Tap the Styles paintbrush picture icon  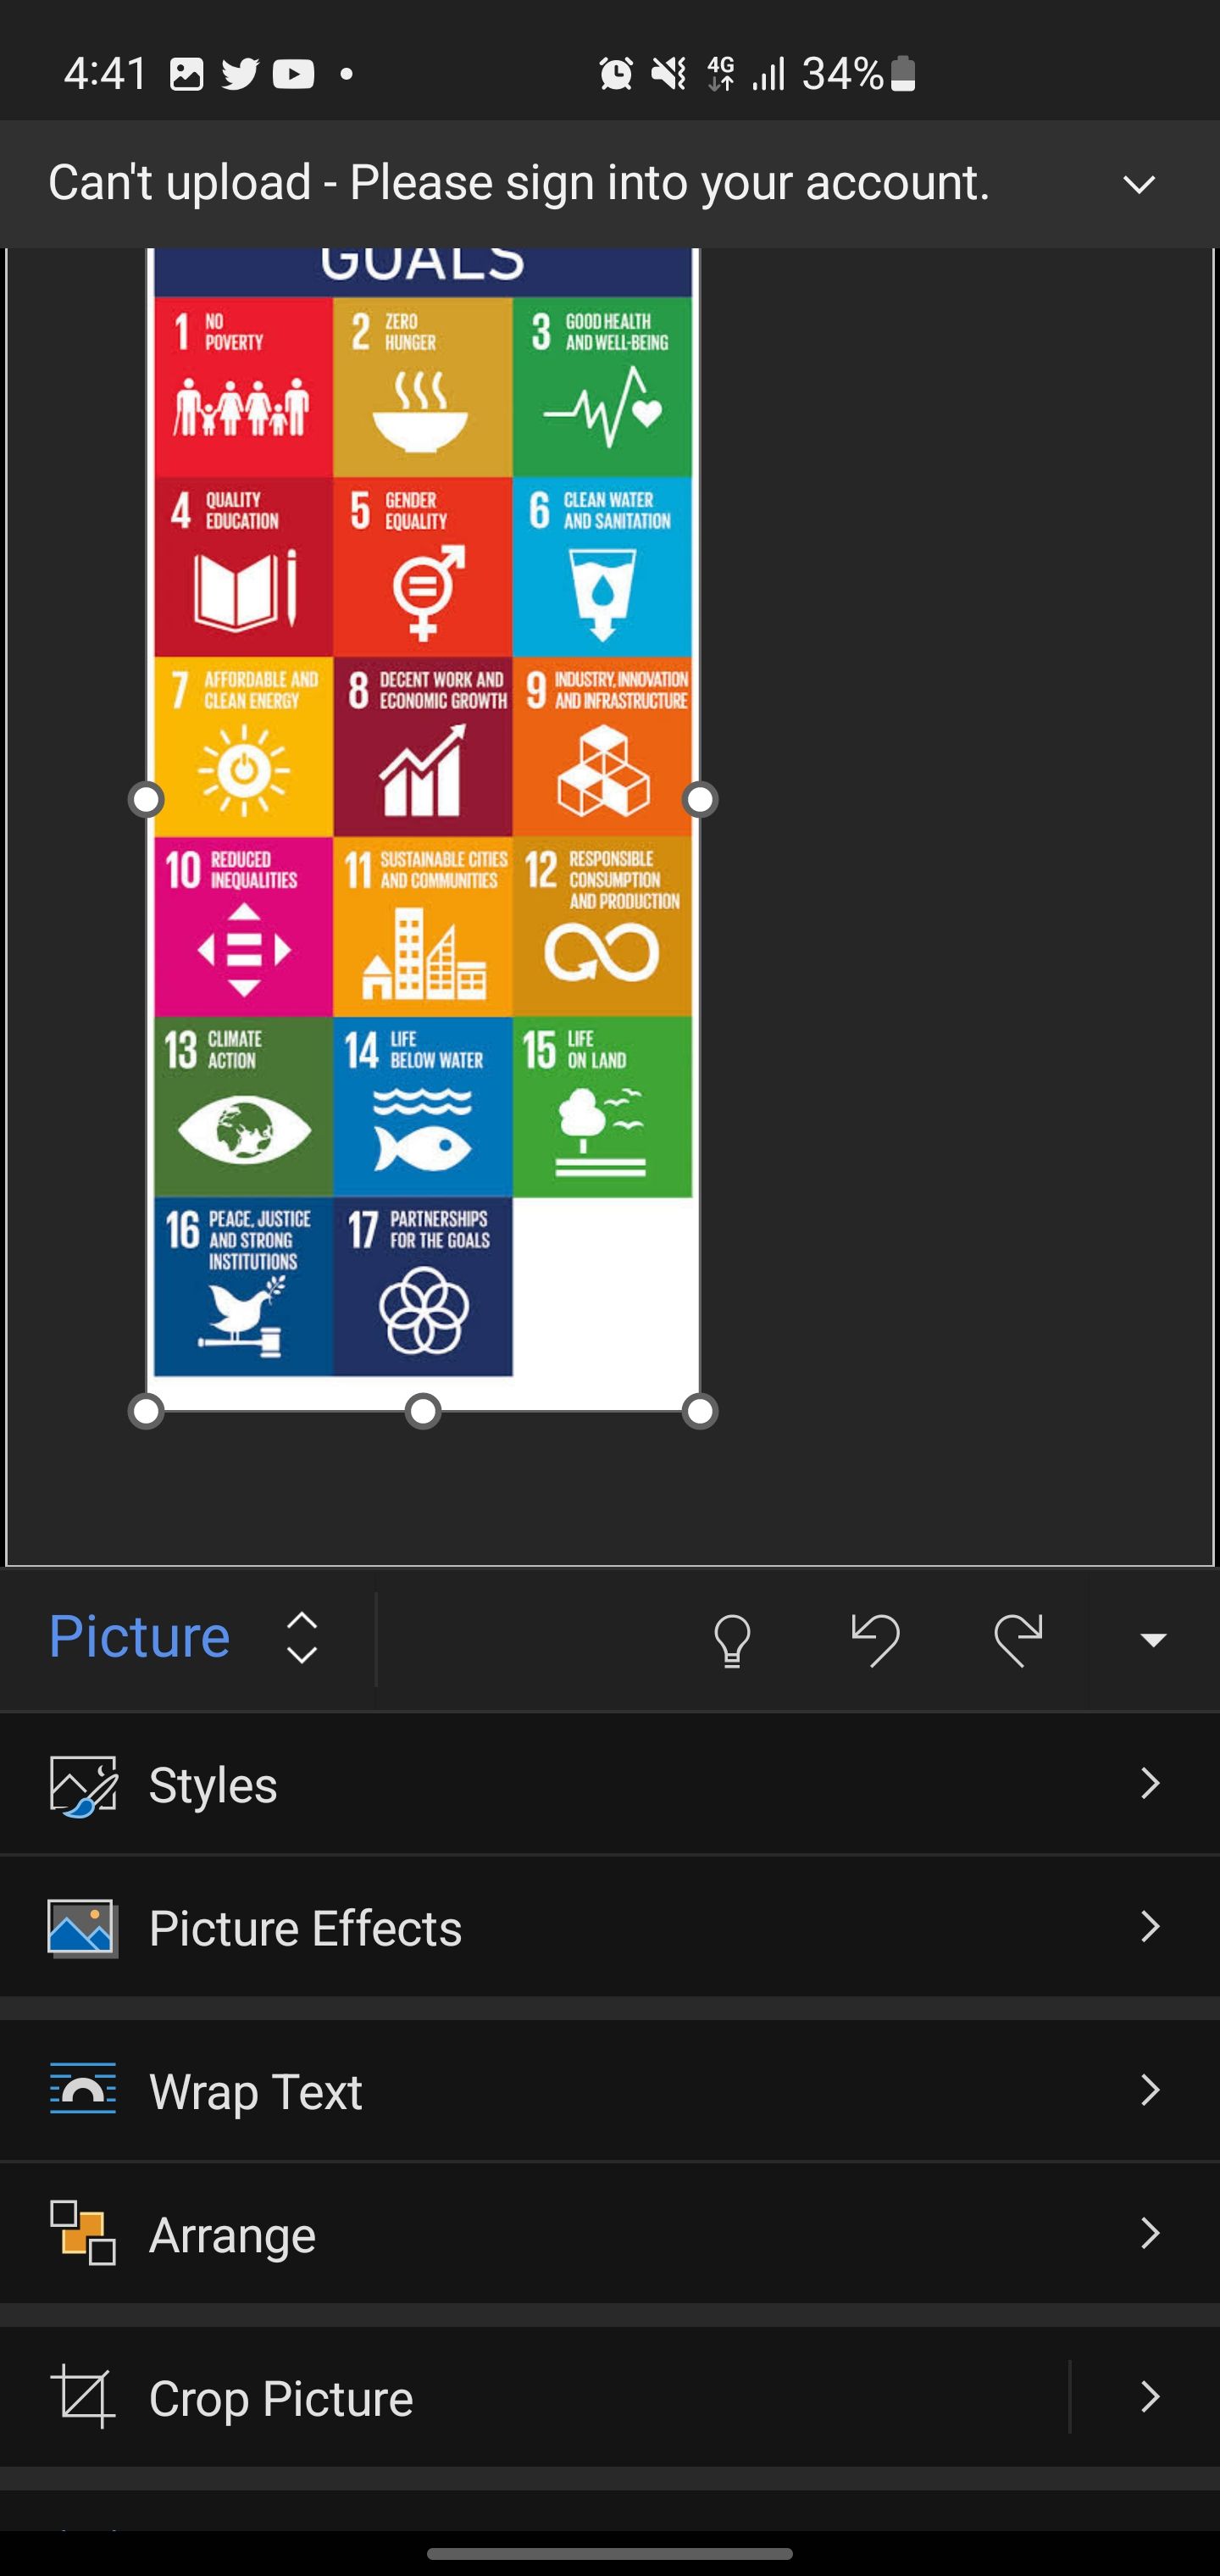(83, 1785)
